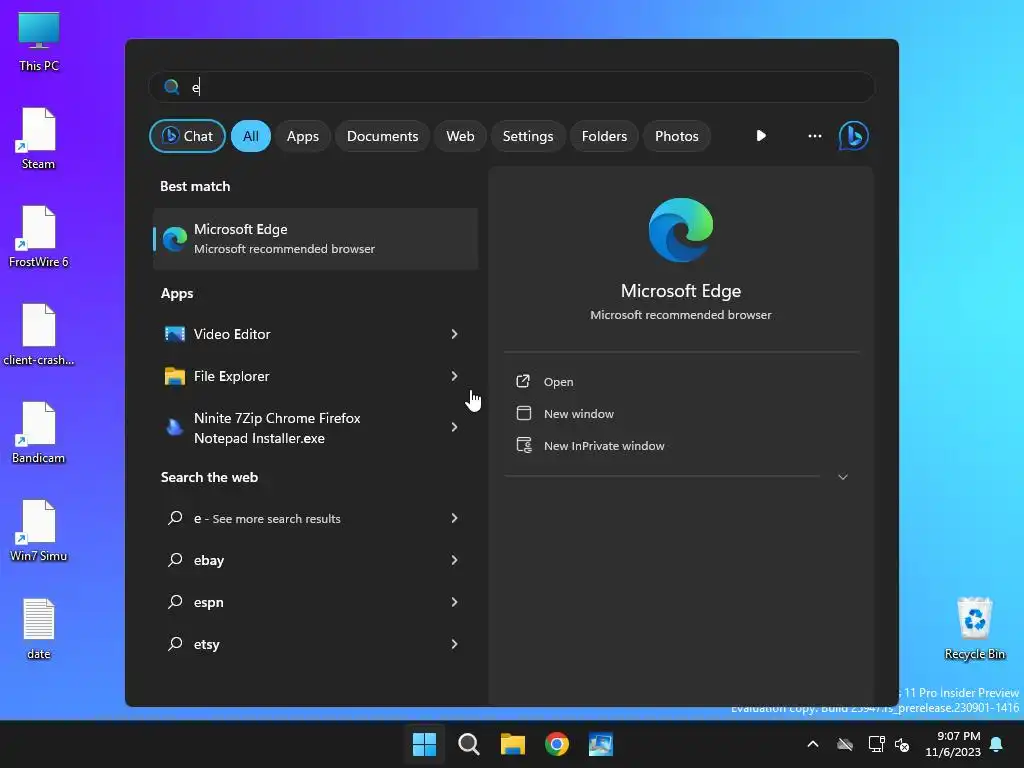Click 'e - See more search results'
Viewport: 1024px width, 768px height.
pos(315,518)
